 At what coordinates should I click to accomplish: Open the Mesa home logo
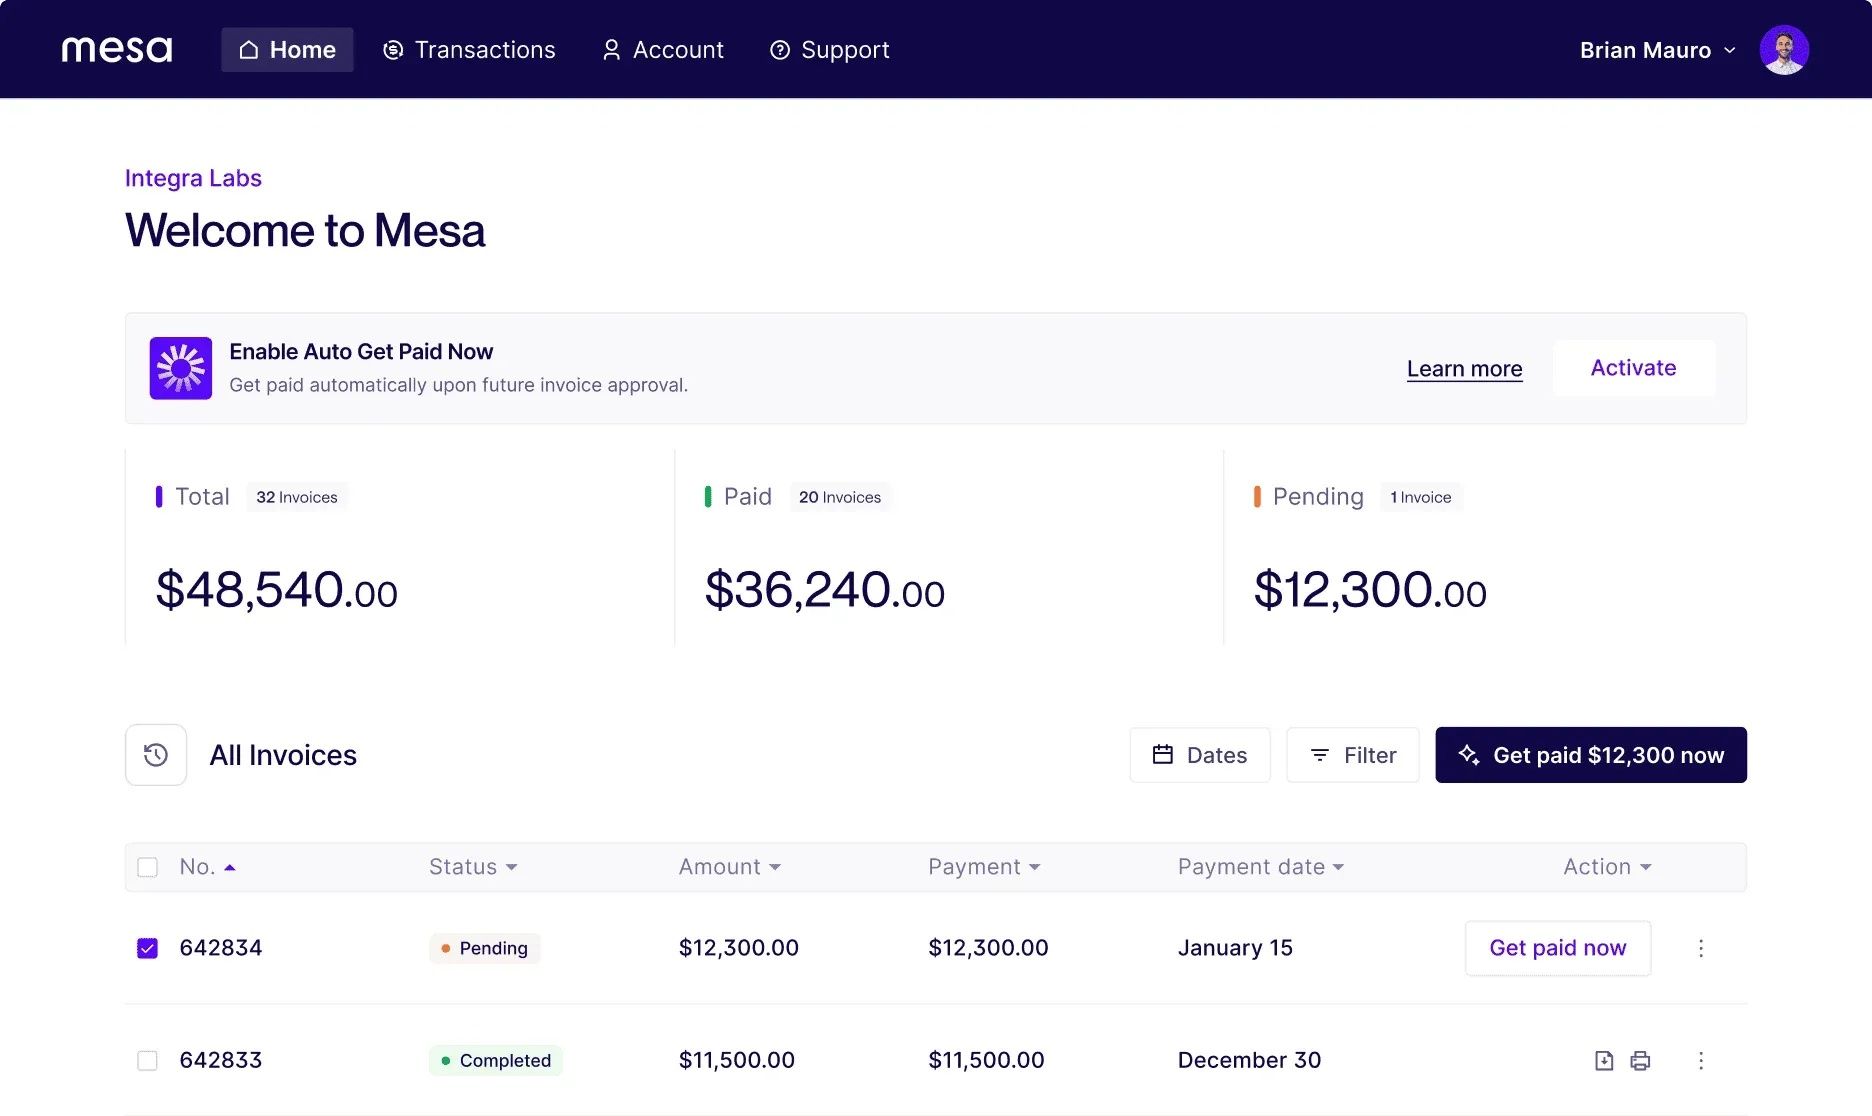pyautogui.click(x=115, y=49)
